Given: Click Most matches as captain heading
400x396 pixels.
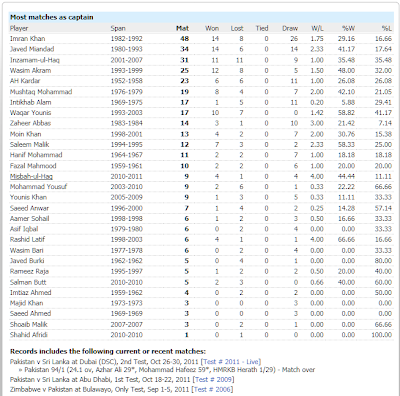Looking at the screenshot, I should [x=52, y=17].
